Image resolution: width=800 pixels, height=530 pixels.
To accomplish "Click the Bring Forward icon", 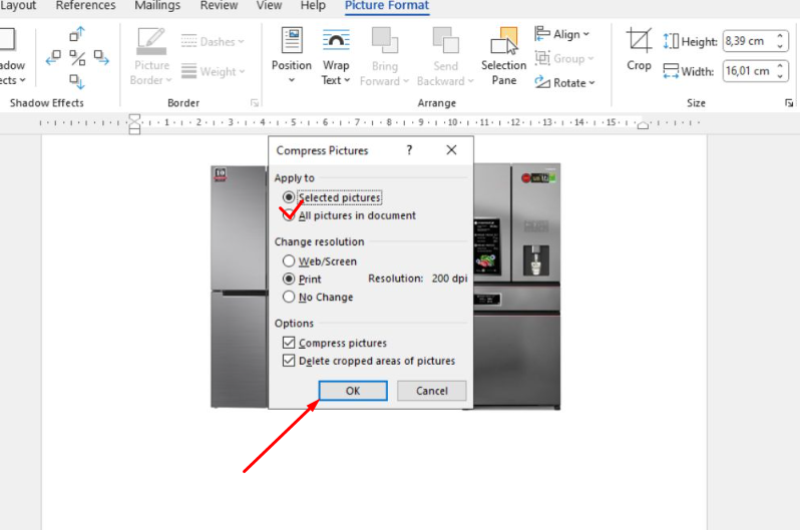I will pos(384,41).
